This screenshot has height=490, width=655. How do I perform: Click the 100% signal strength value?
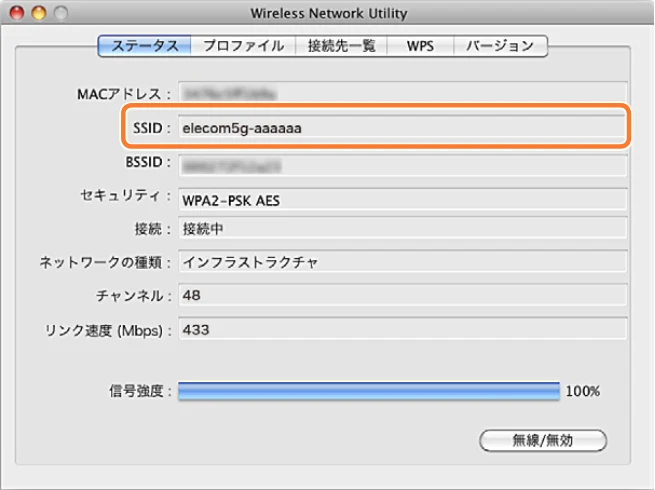point(583,391)
